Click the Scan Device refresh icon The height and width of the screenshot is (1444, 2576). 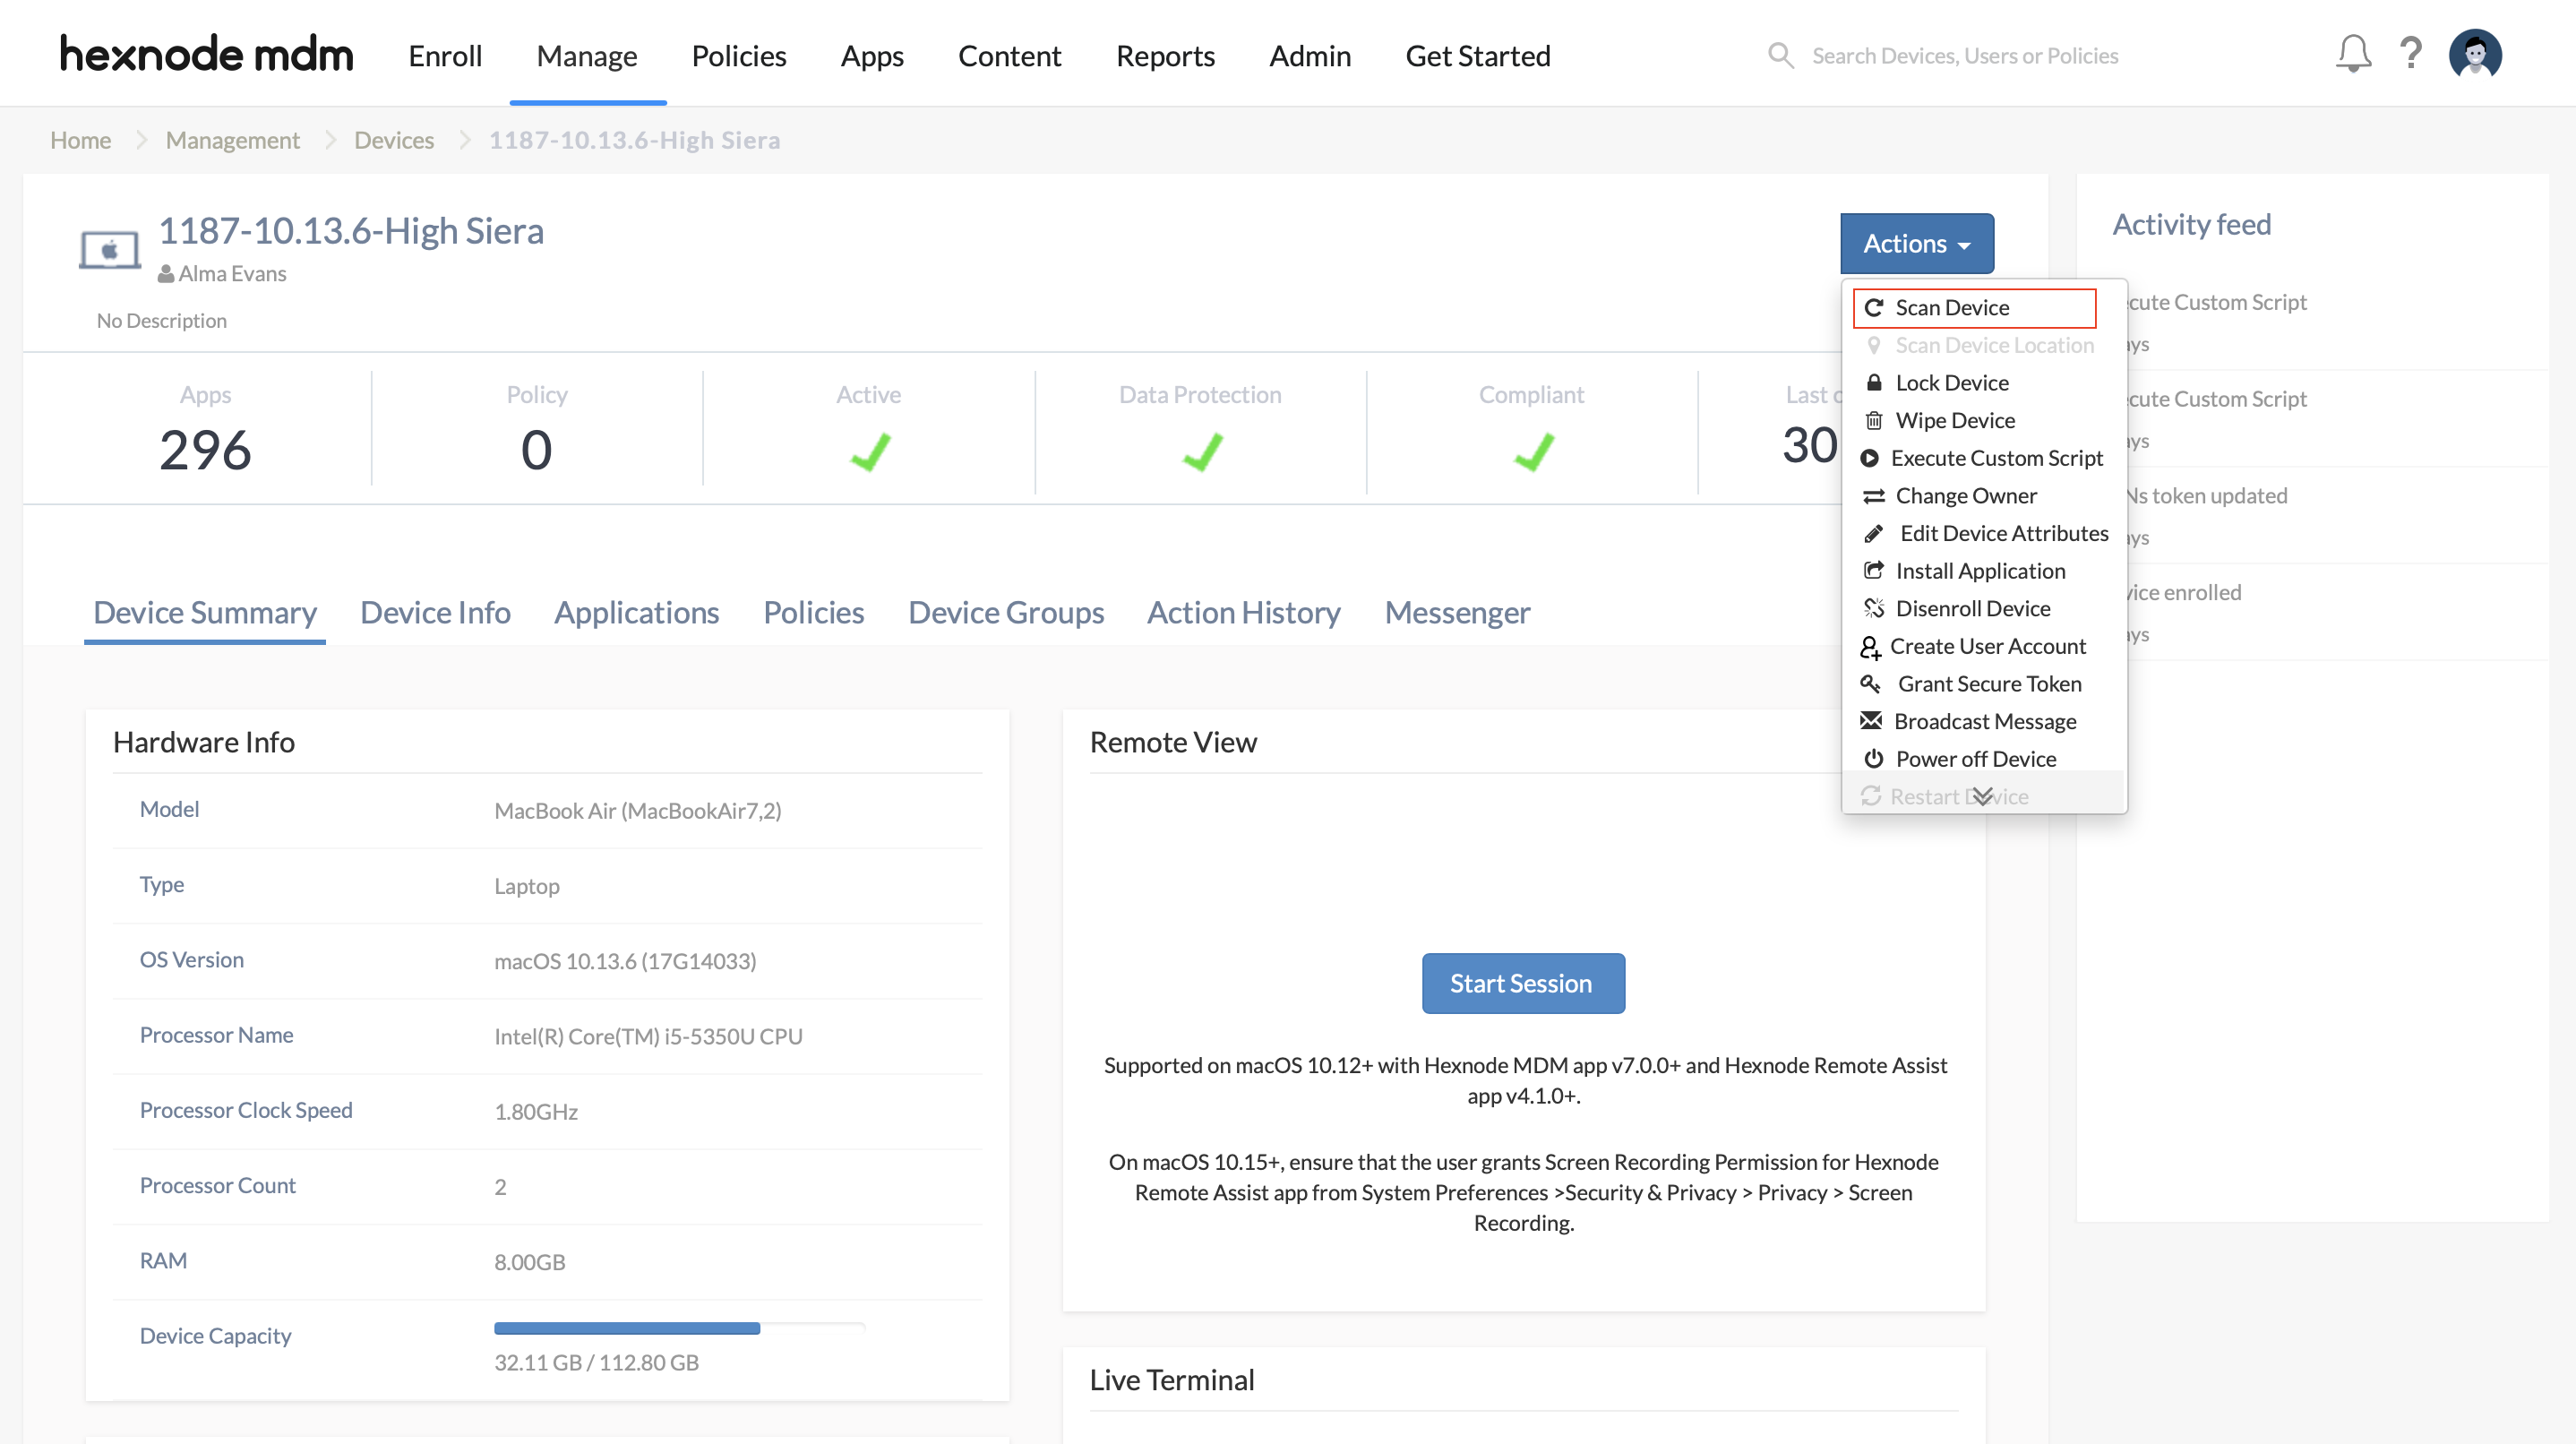pyautogui.click(x=1874, y=308)
